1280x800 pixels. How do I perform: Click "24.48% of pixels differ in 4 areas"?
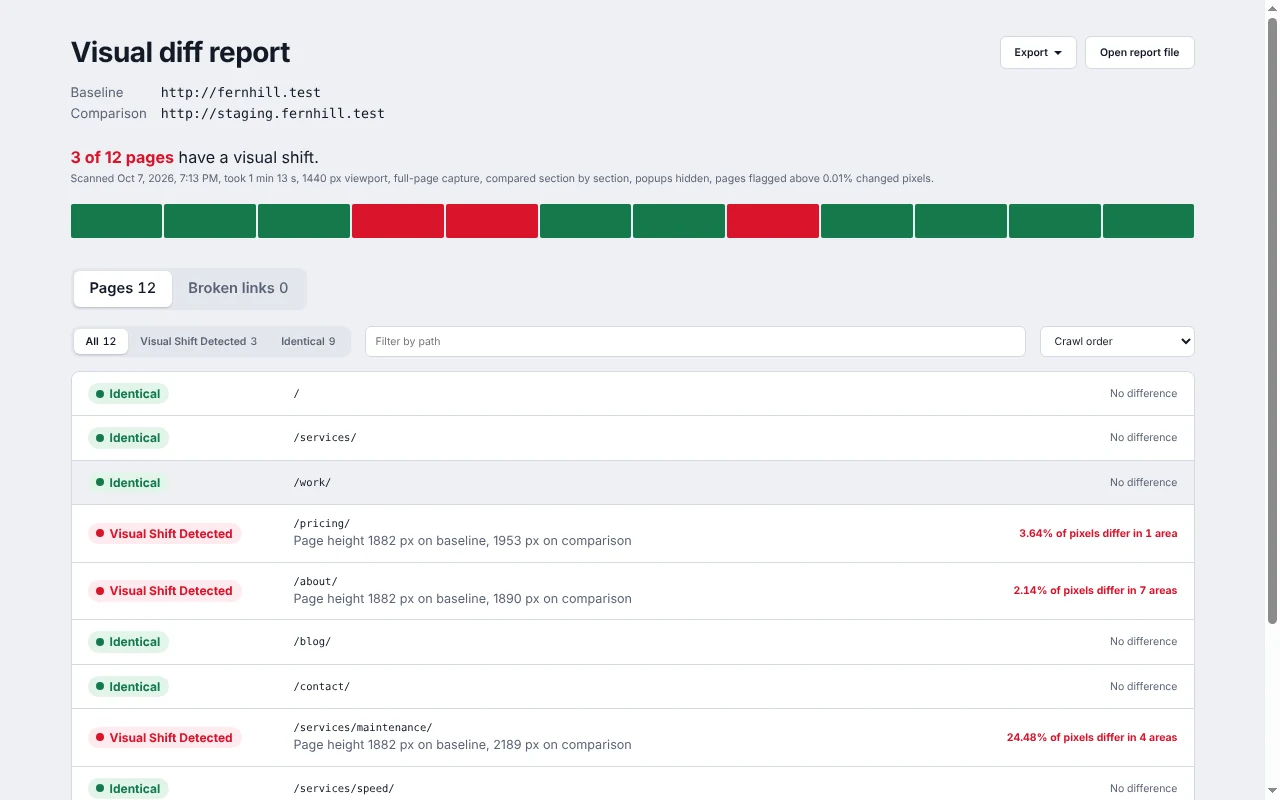point(1092,738)
